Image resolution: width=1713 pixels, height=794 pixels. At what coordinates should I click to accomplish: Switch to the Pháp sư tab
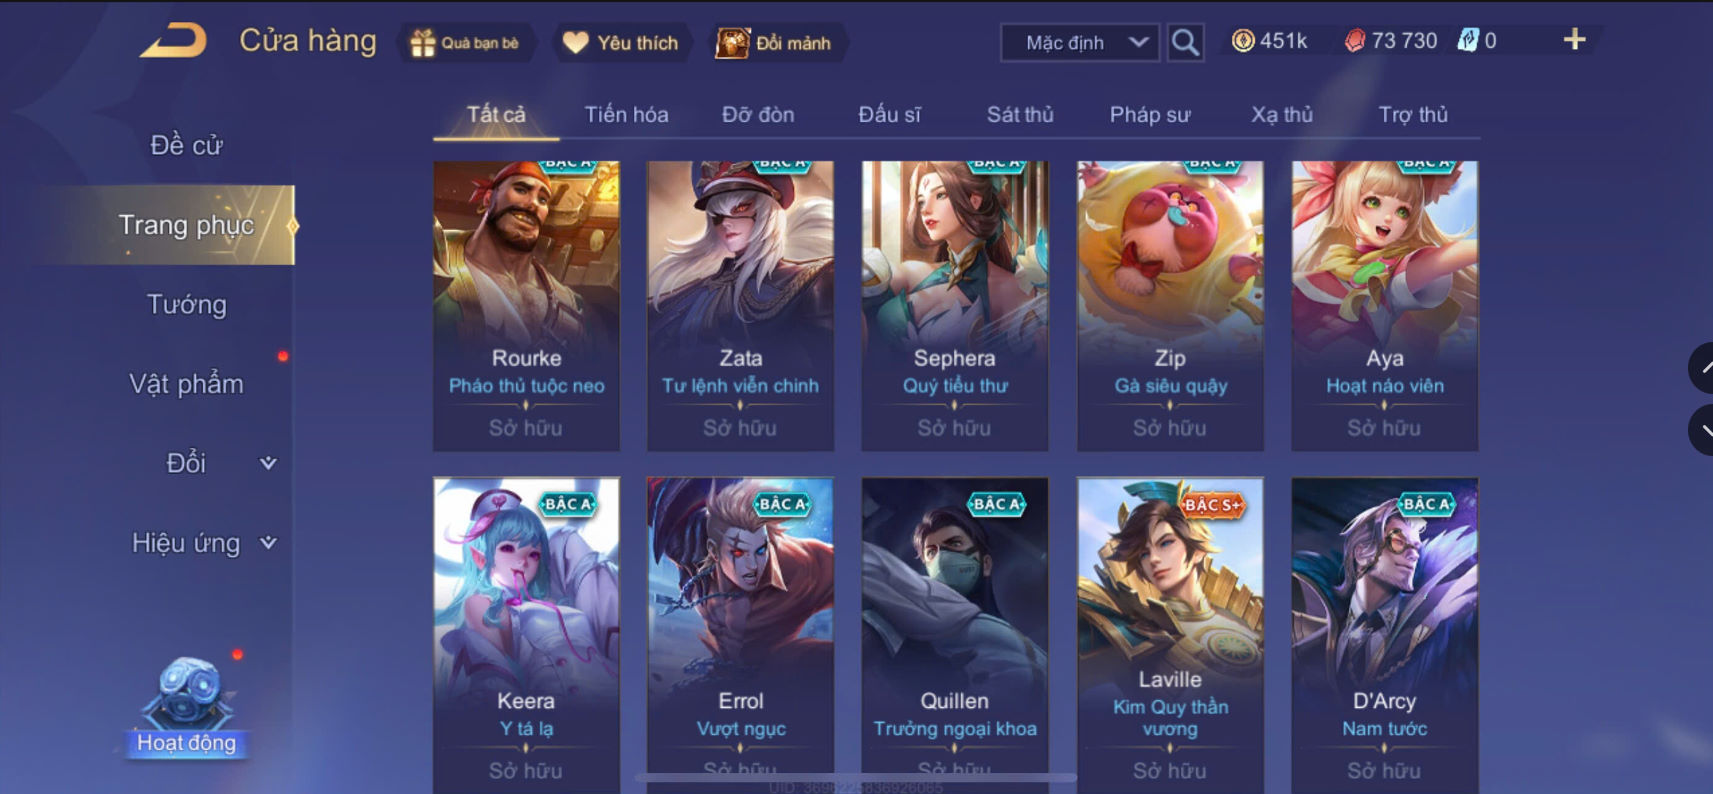click(1150, 115)
